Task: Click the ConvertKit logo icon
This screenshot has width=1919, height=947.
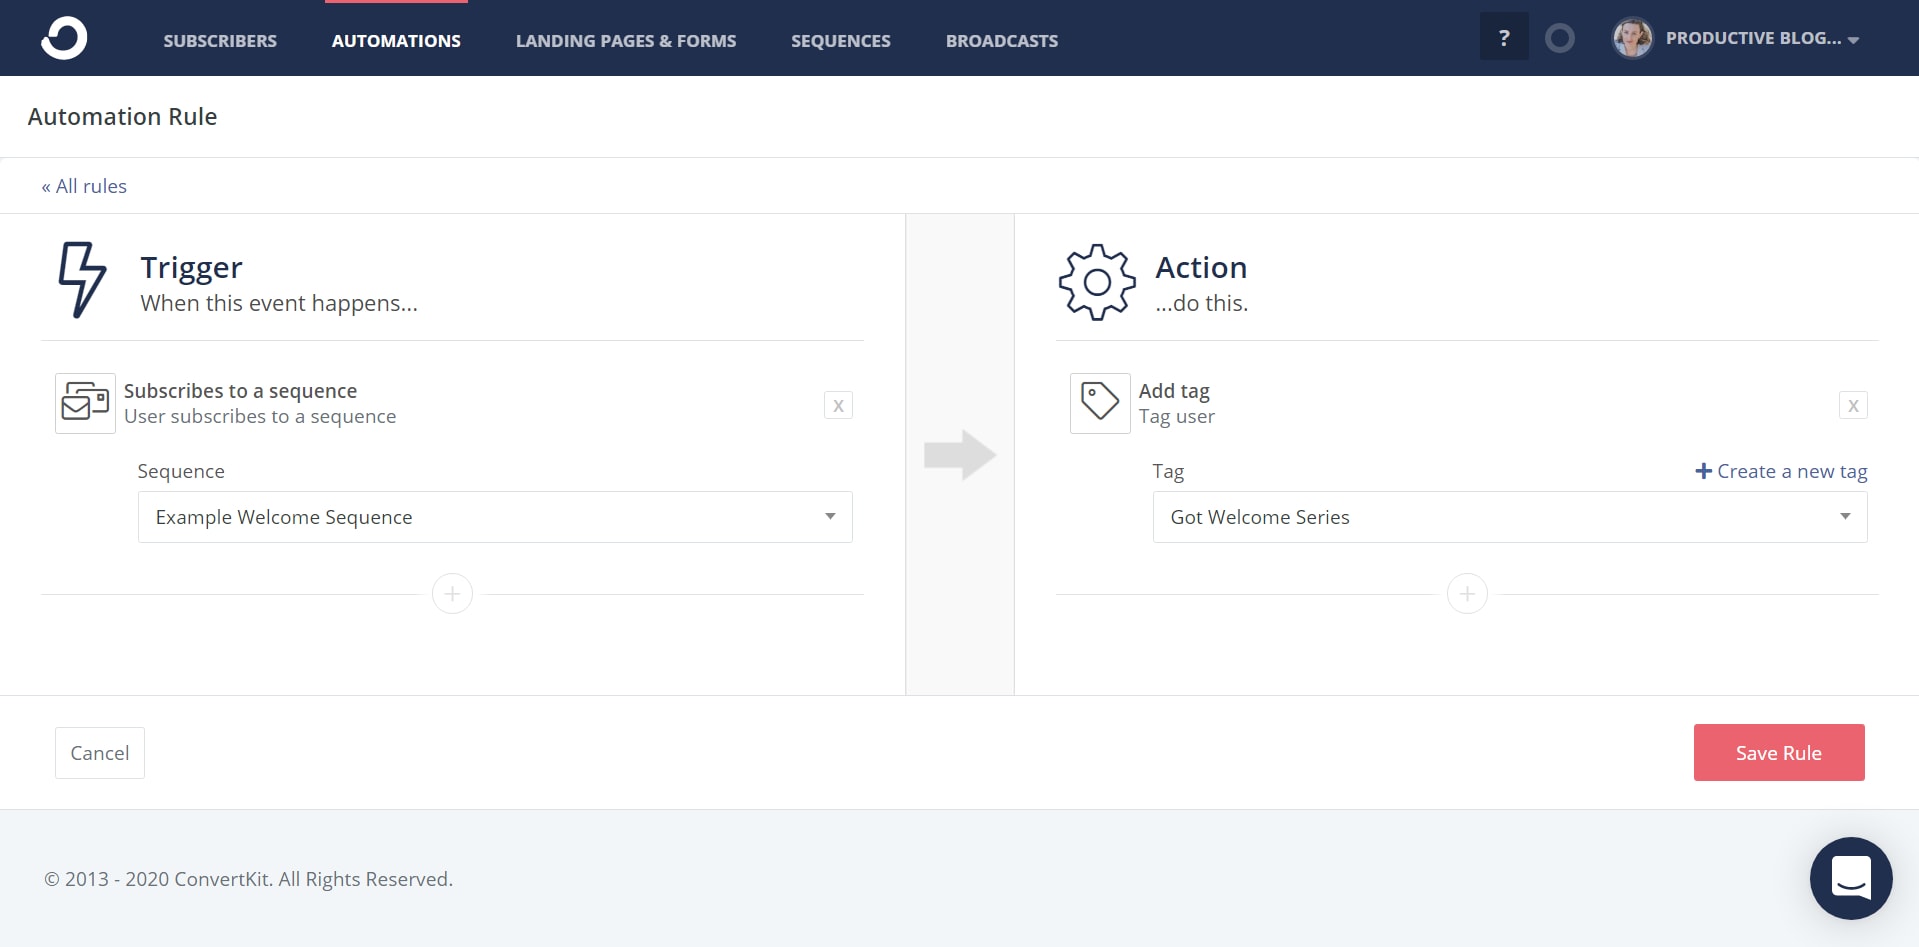Action: [x=64, y=39]
